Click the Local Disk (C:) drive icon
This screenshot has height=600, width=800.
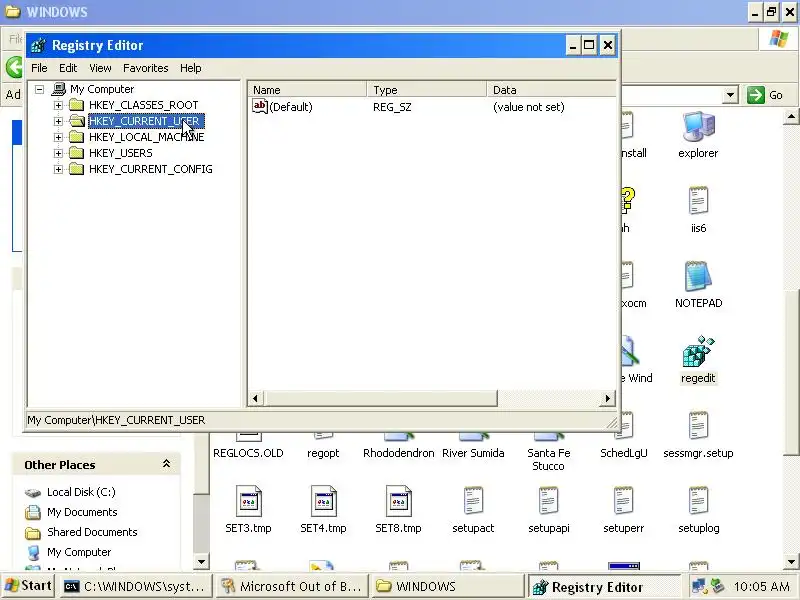point(33,493)
